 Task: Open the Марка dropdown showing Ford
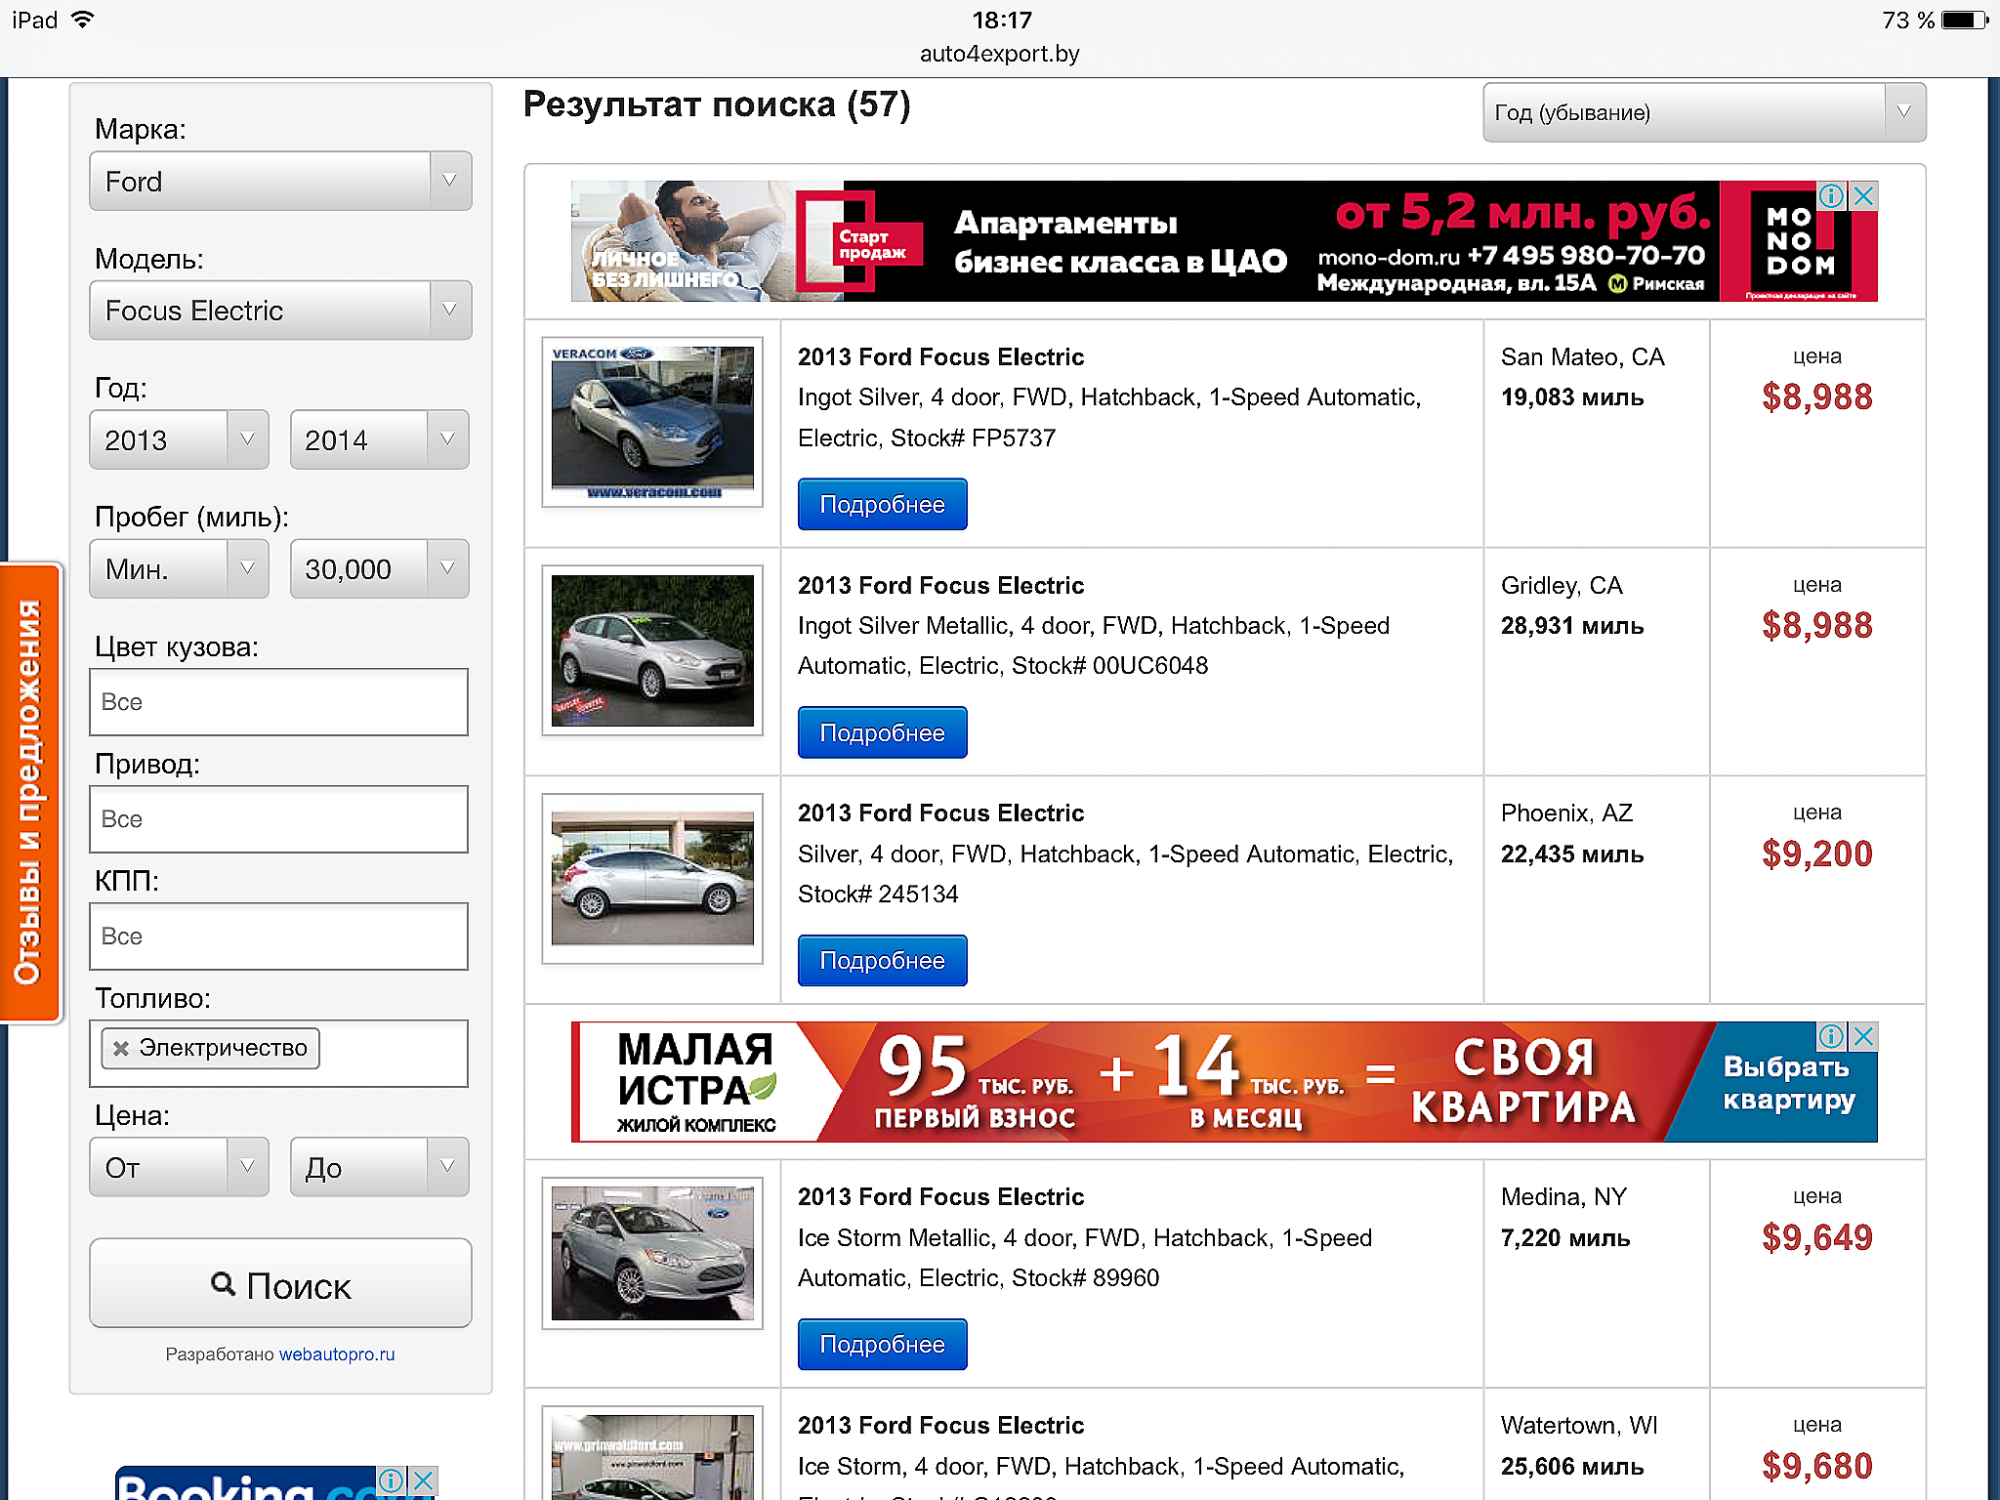click(x=280, y=181)
